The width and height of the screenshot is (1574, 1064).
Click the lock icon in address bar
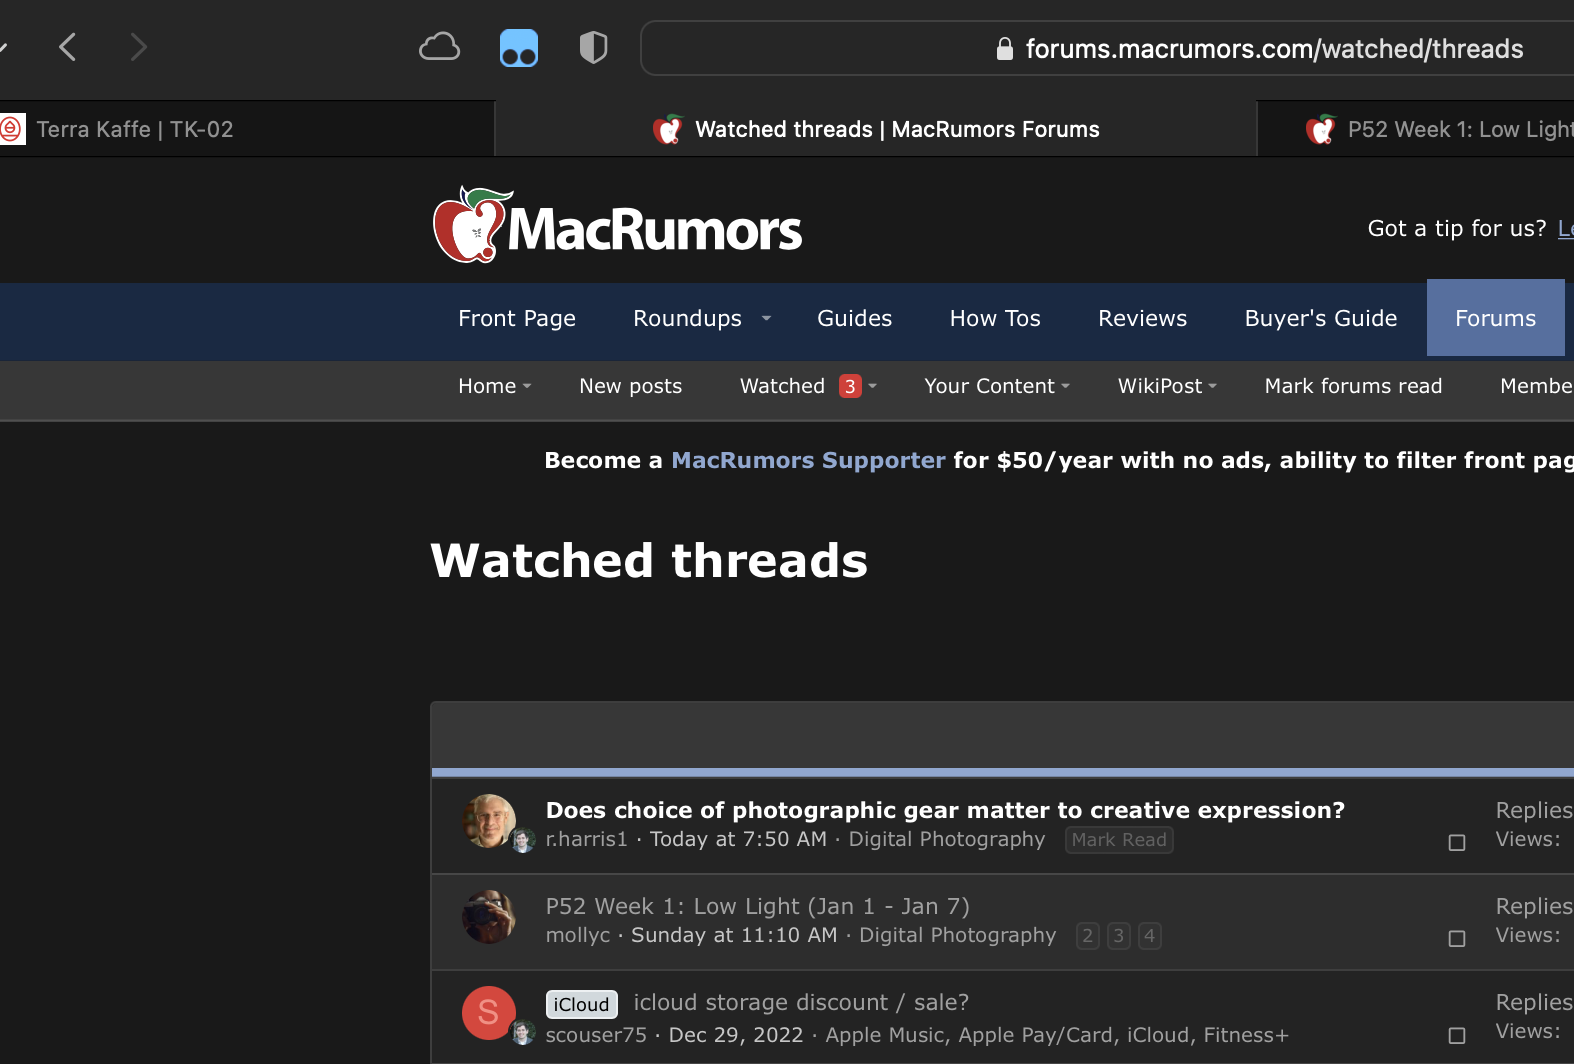tap(1005, 49)
